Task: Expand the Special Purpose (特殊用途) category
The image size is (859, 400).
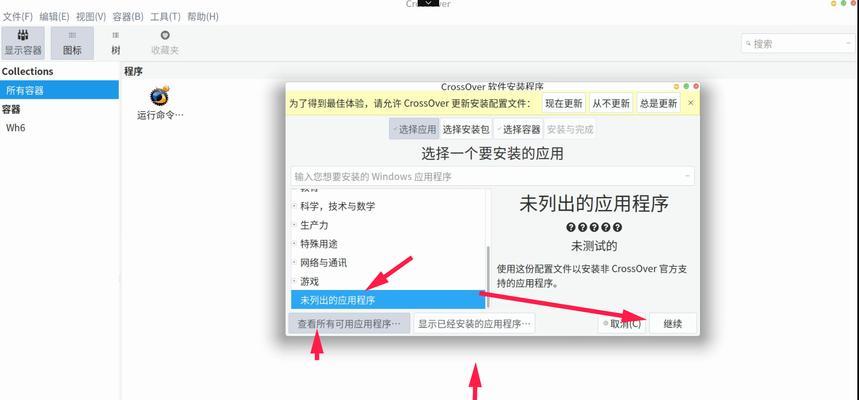Action: pyautogui.click(x=294, y=244)
